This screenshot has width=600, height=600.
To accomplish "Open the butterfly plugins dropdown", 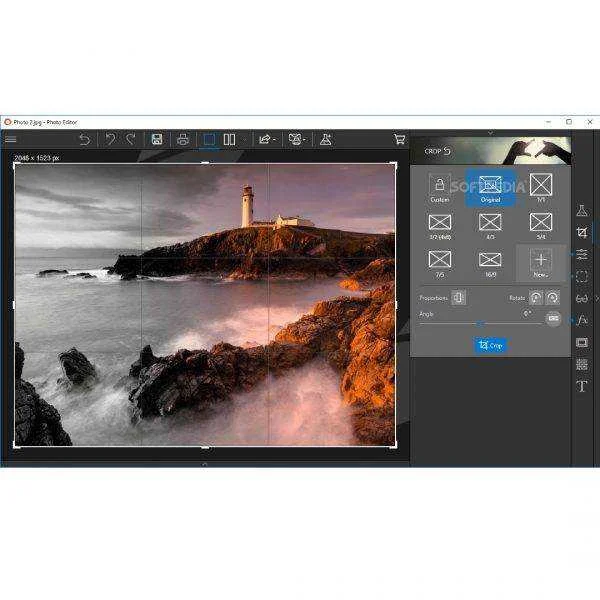I will 297,139.
